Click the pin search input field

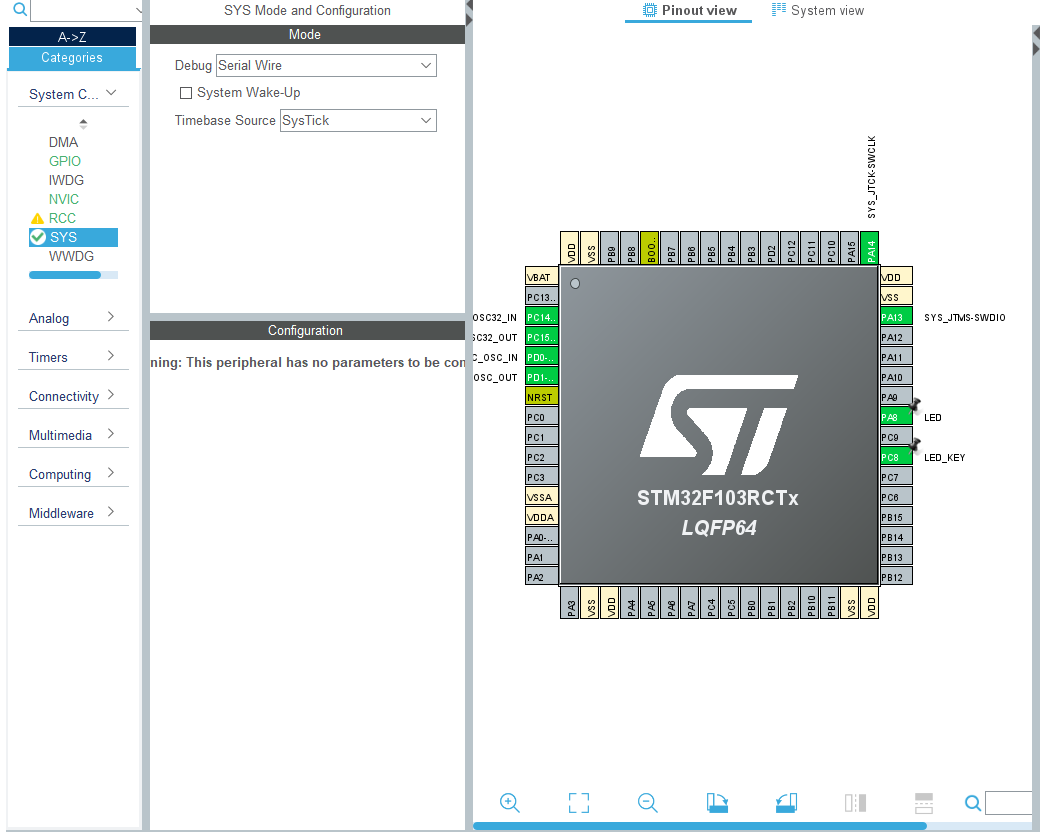[x=1008, y=803]
